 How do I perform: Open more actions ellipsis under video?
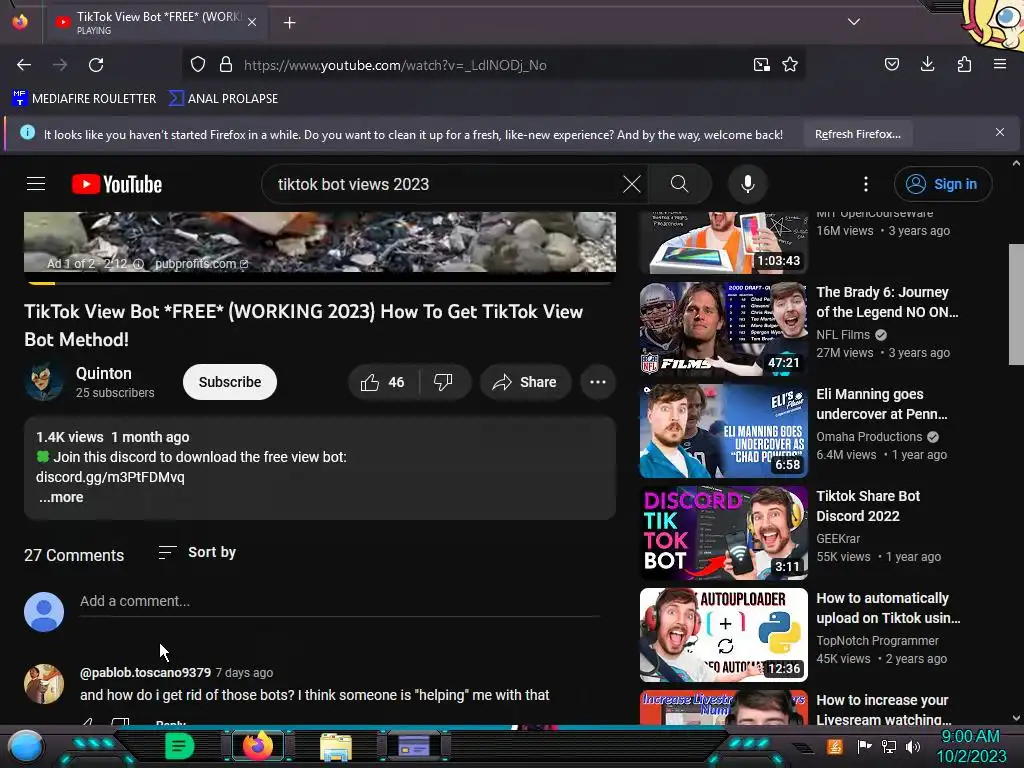598,382
